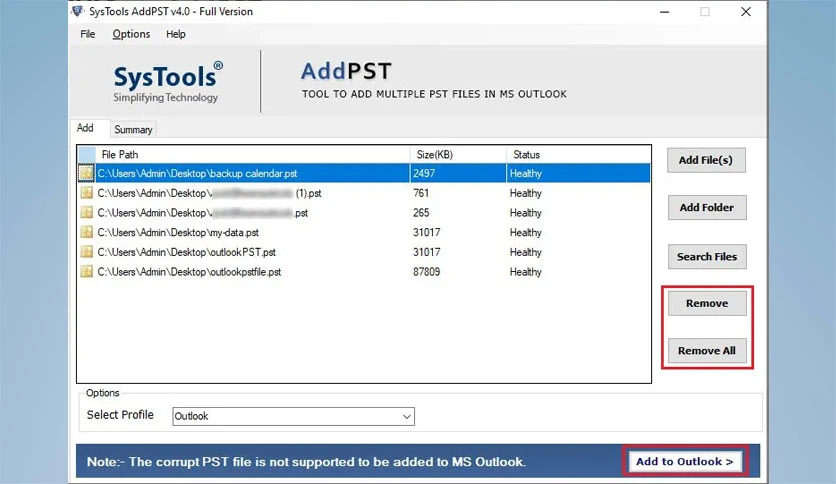The width and height of the screenshot is (836, 484).
Task: Click the PST file icon for outlookPST.pst
Action: (x=86, y=252)
